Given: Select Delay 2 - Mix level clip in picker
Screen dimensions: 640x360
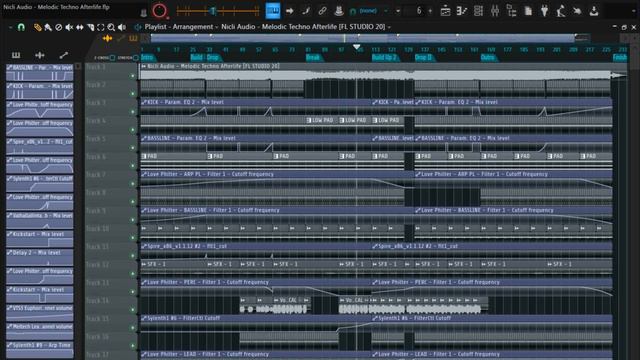Looking at the screenshot, I should coord(40,258).
